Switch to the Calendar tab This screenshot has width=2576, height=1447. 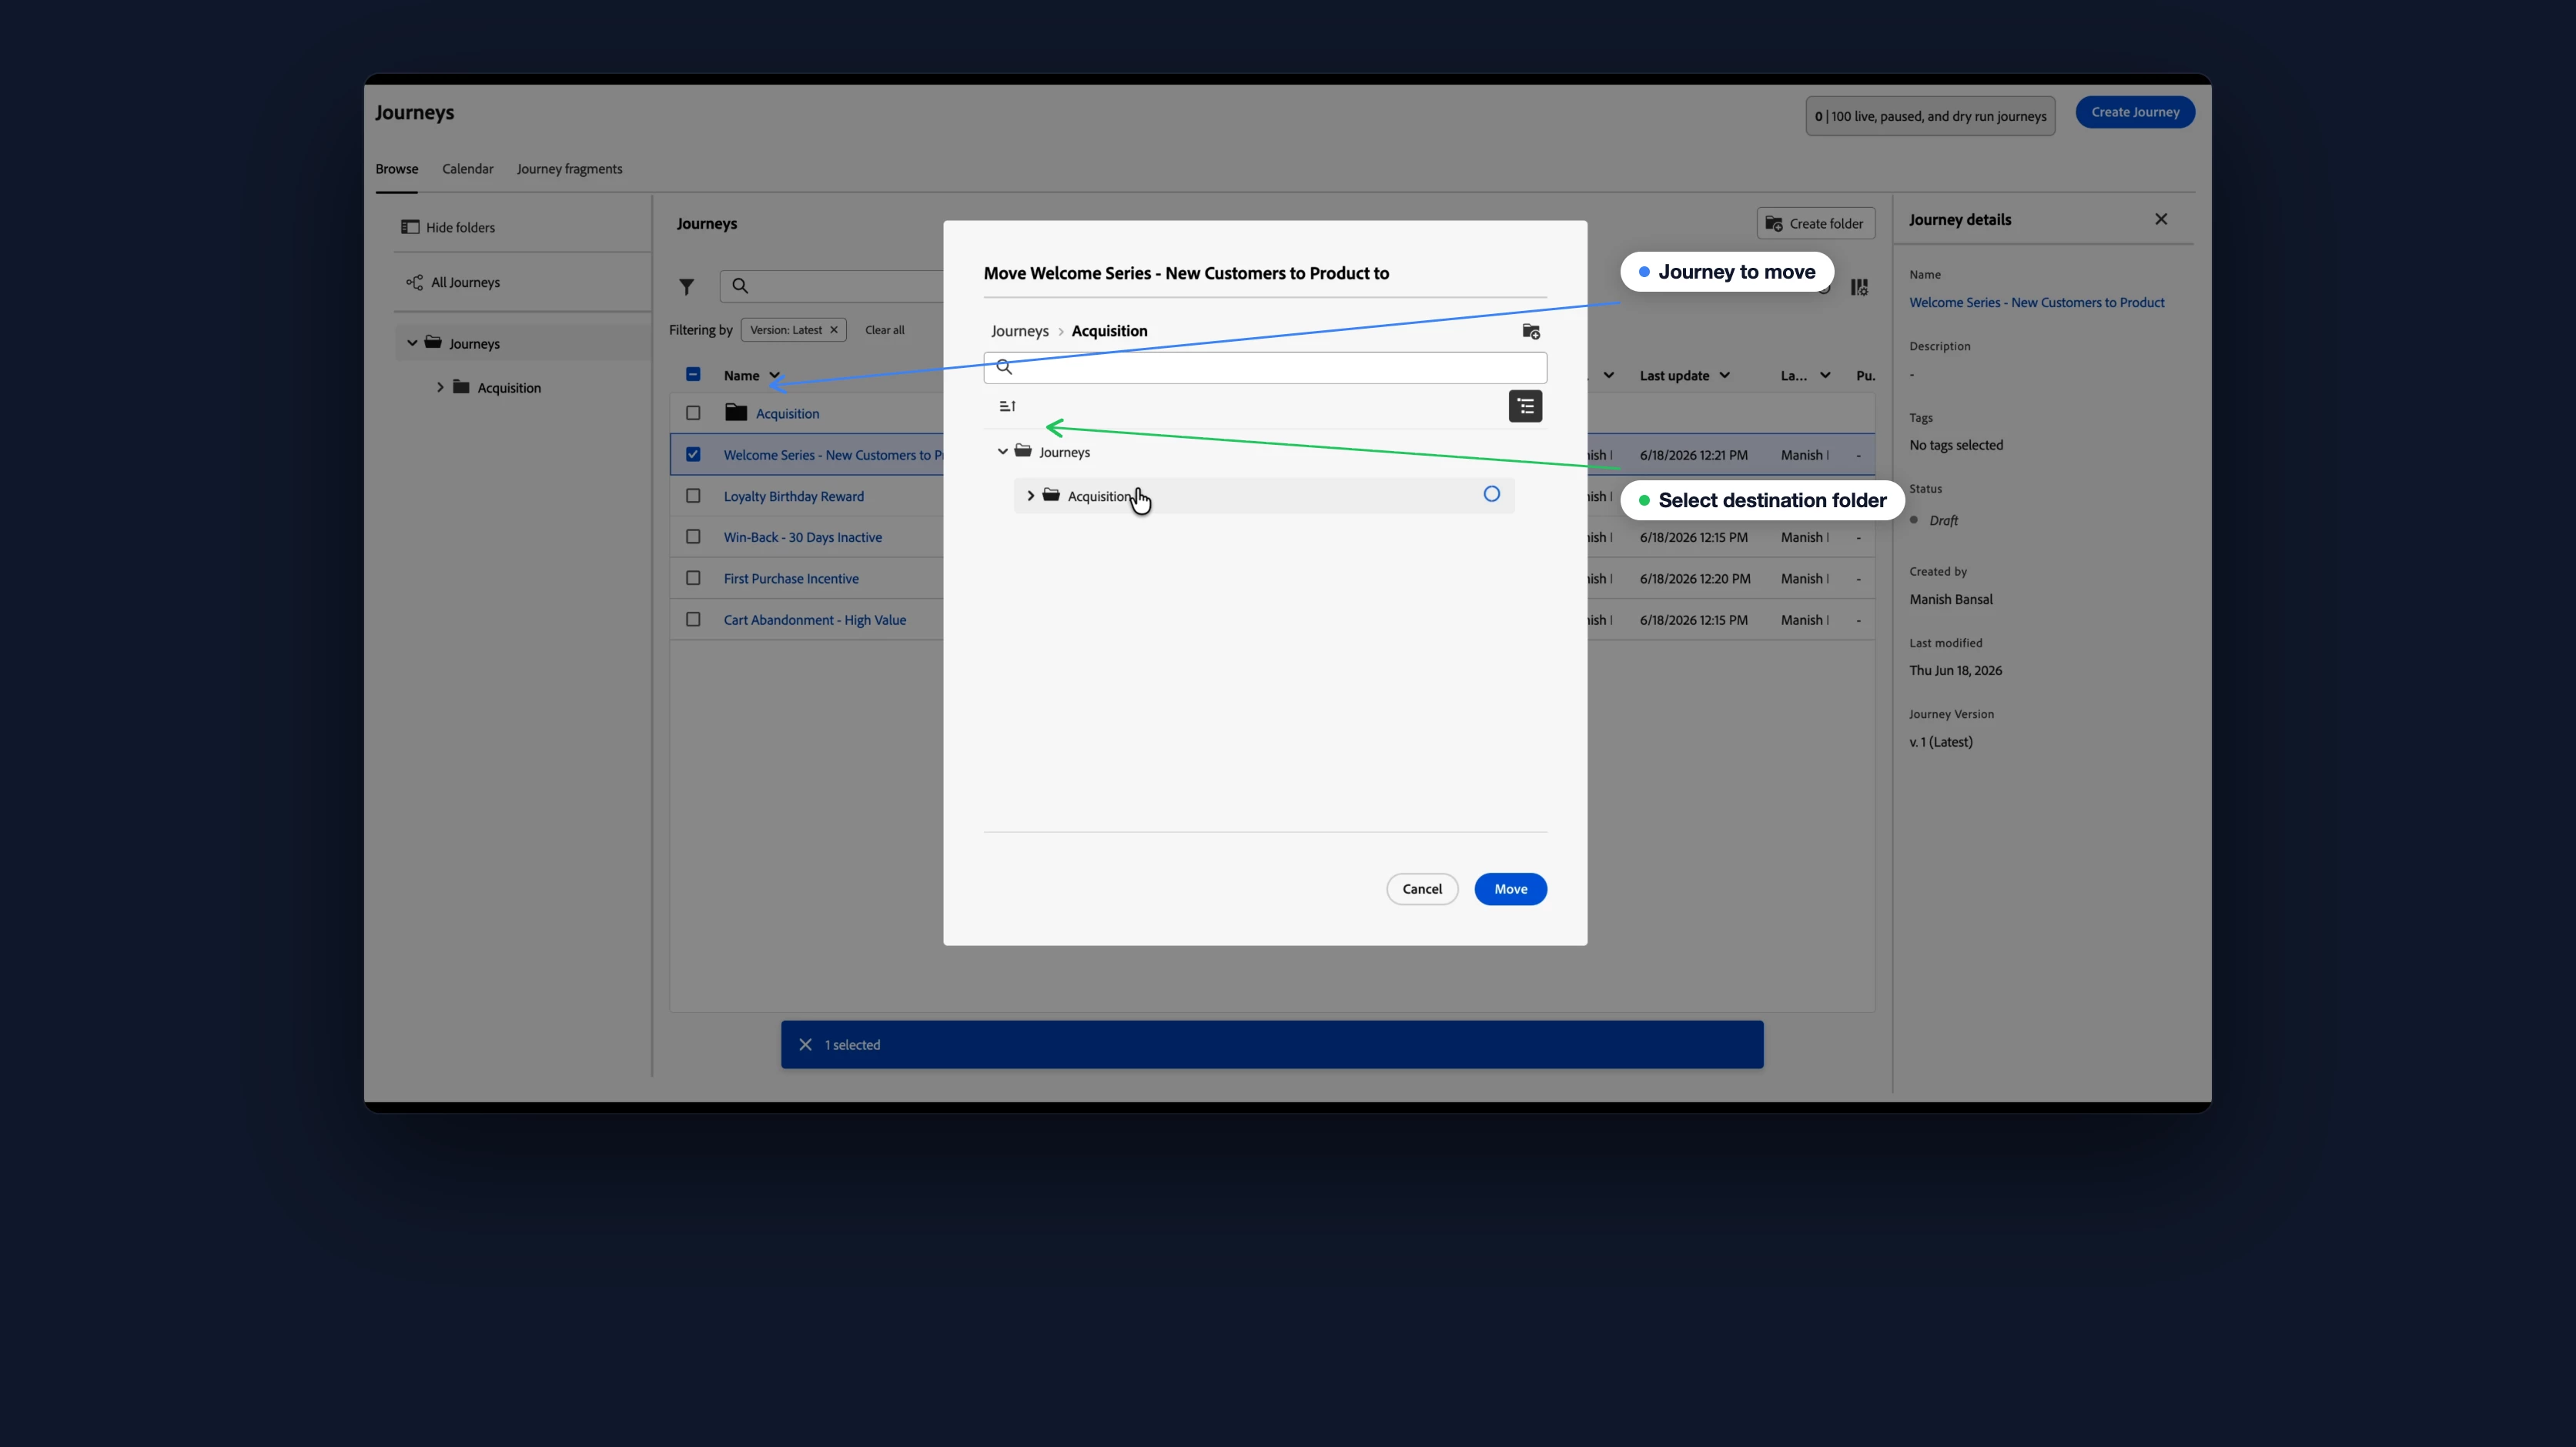pos(468,169)
